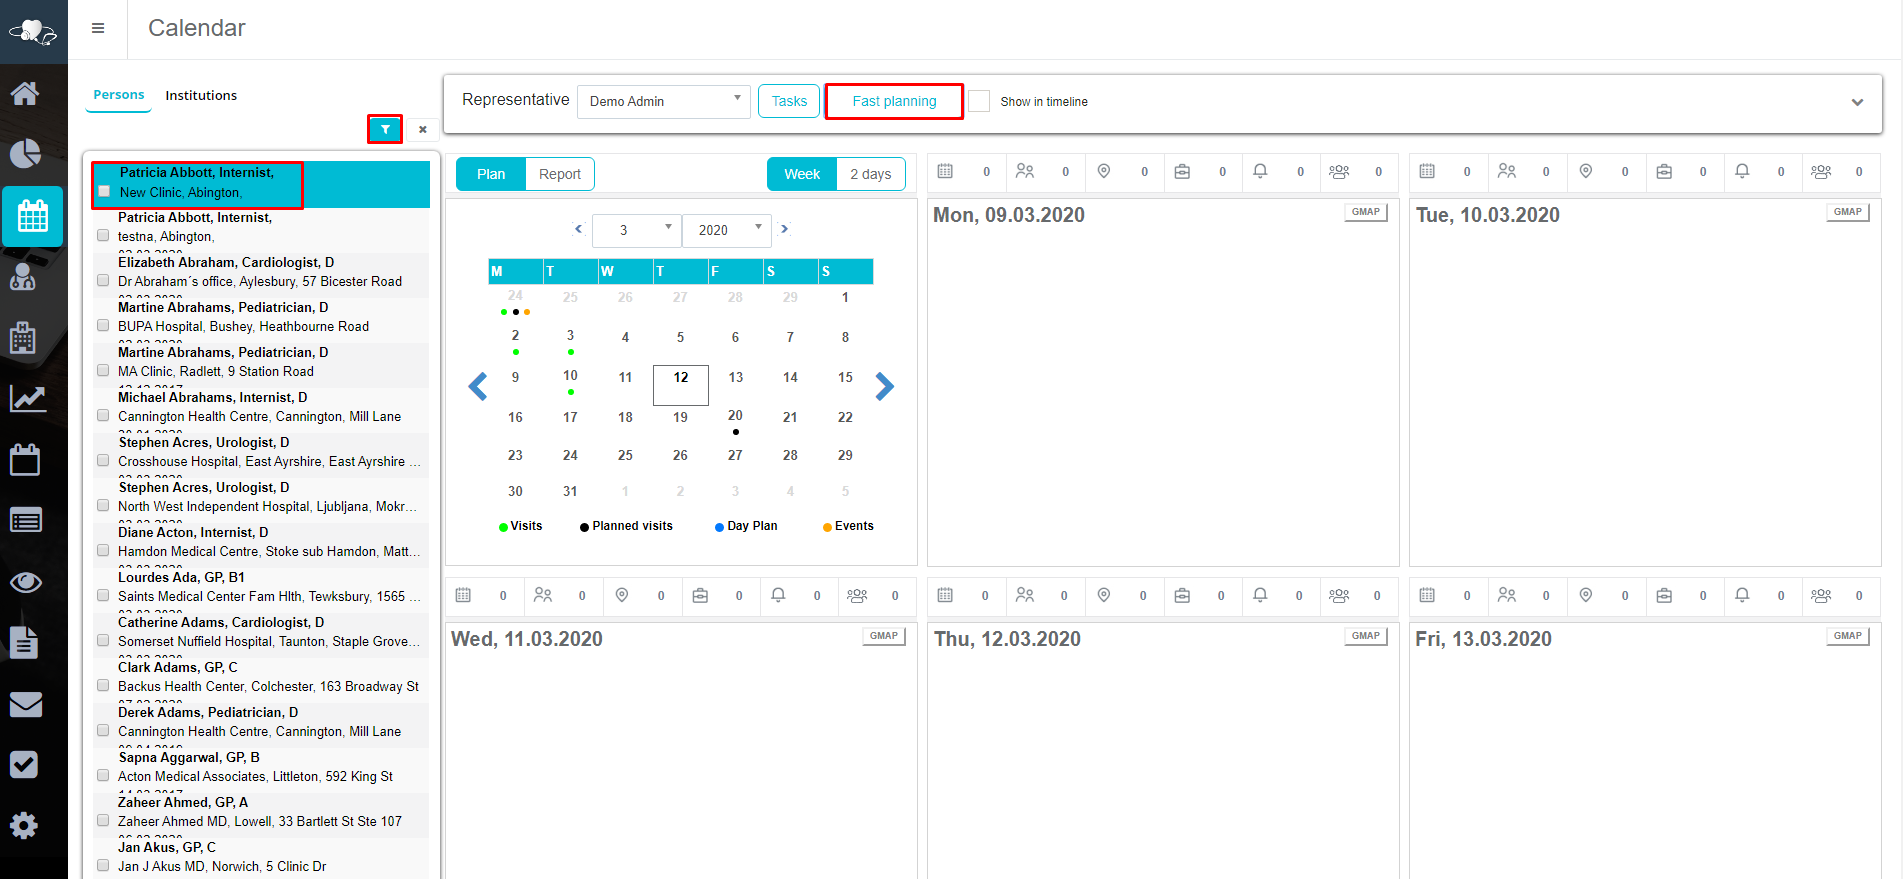Enable the Show in timeline checkbox
Image resolution: width=1903 pixels, height=879 pixels.
click(x=980, y=102)
